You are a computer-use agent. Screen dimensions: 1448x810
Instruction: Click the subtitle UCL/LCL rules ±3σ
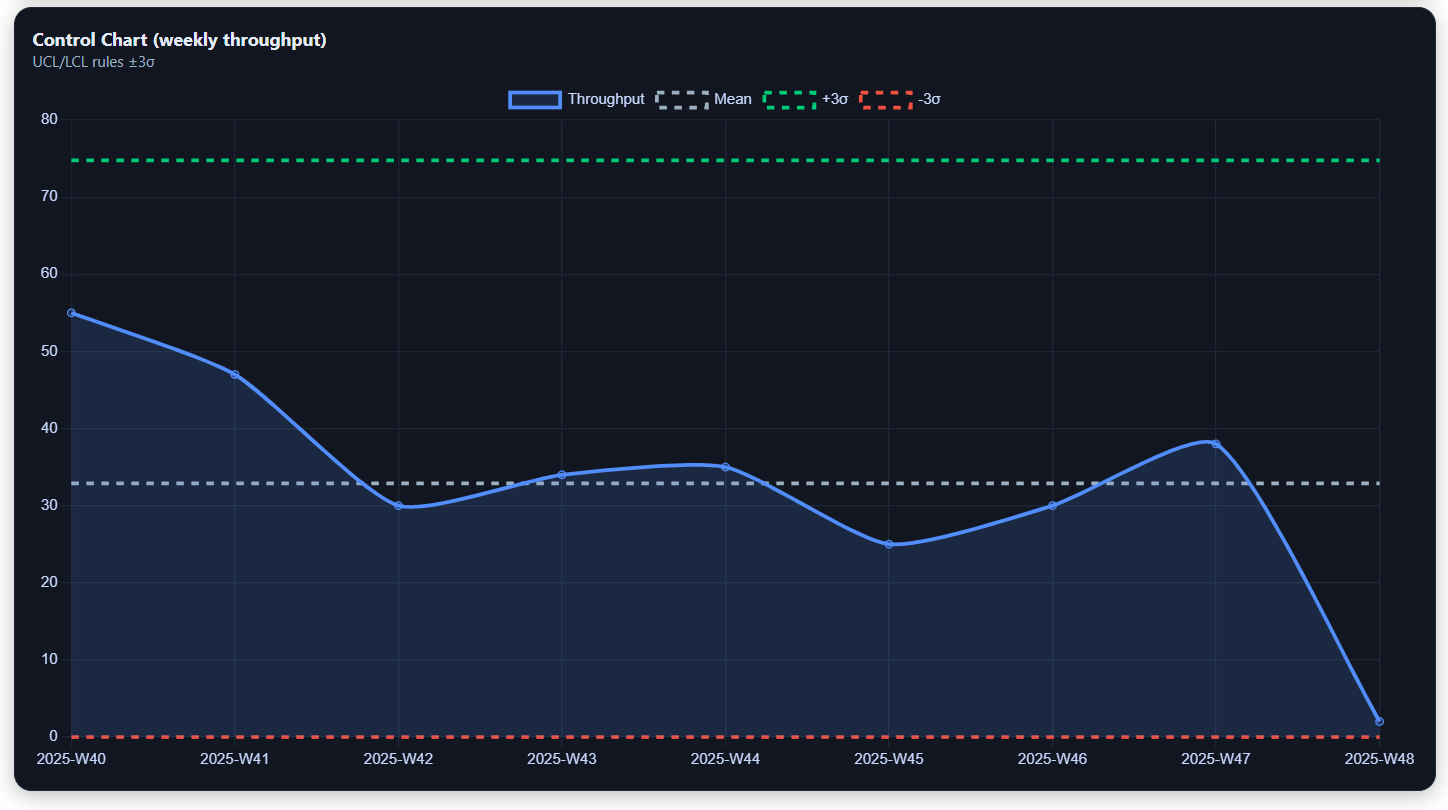94,61
